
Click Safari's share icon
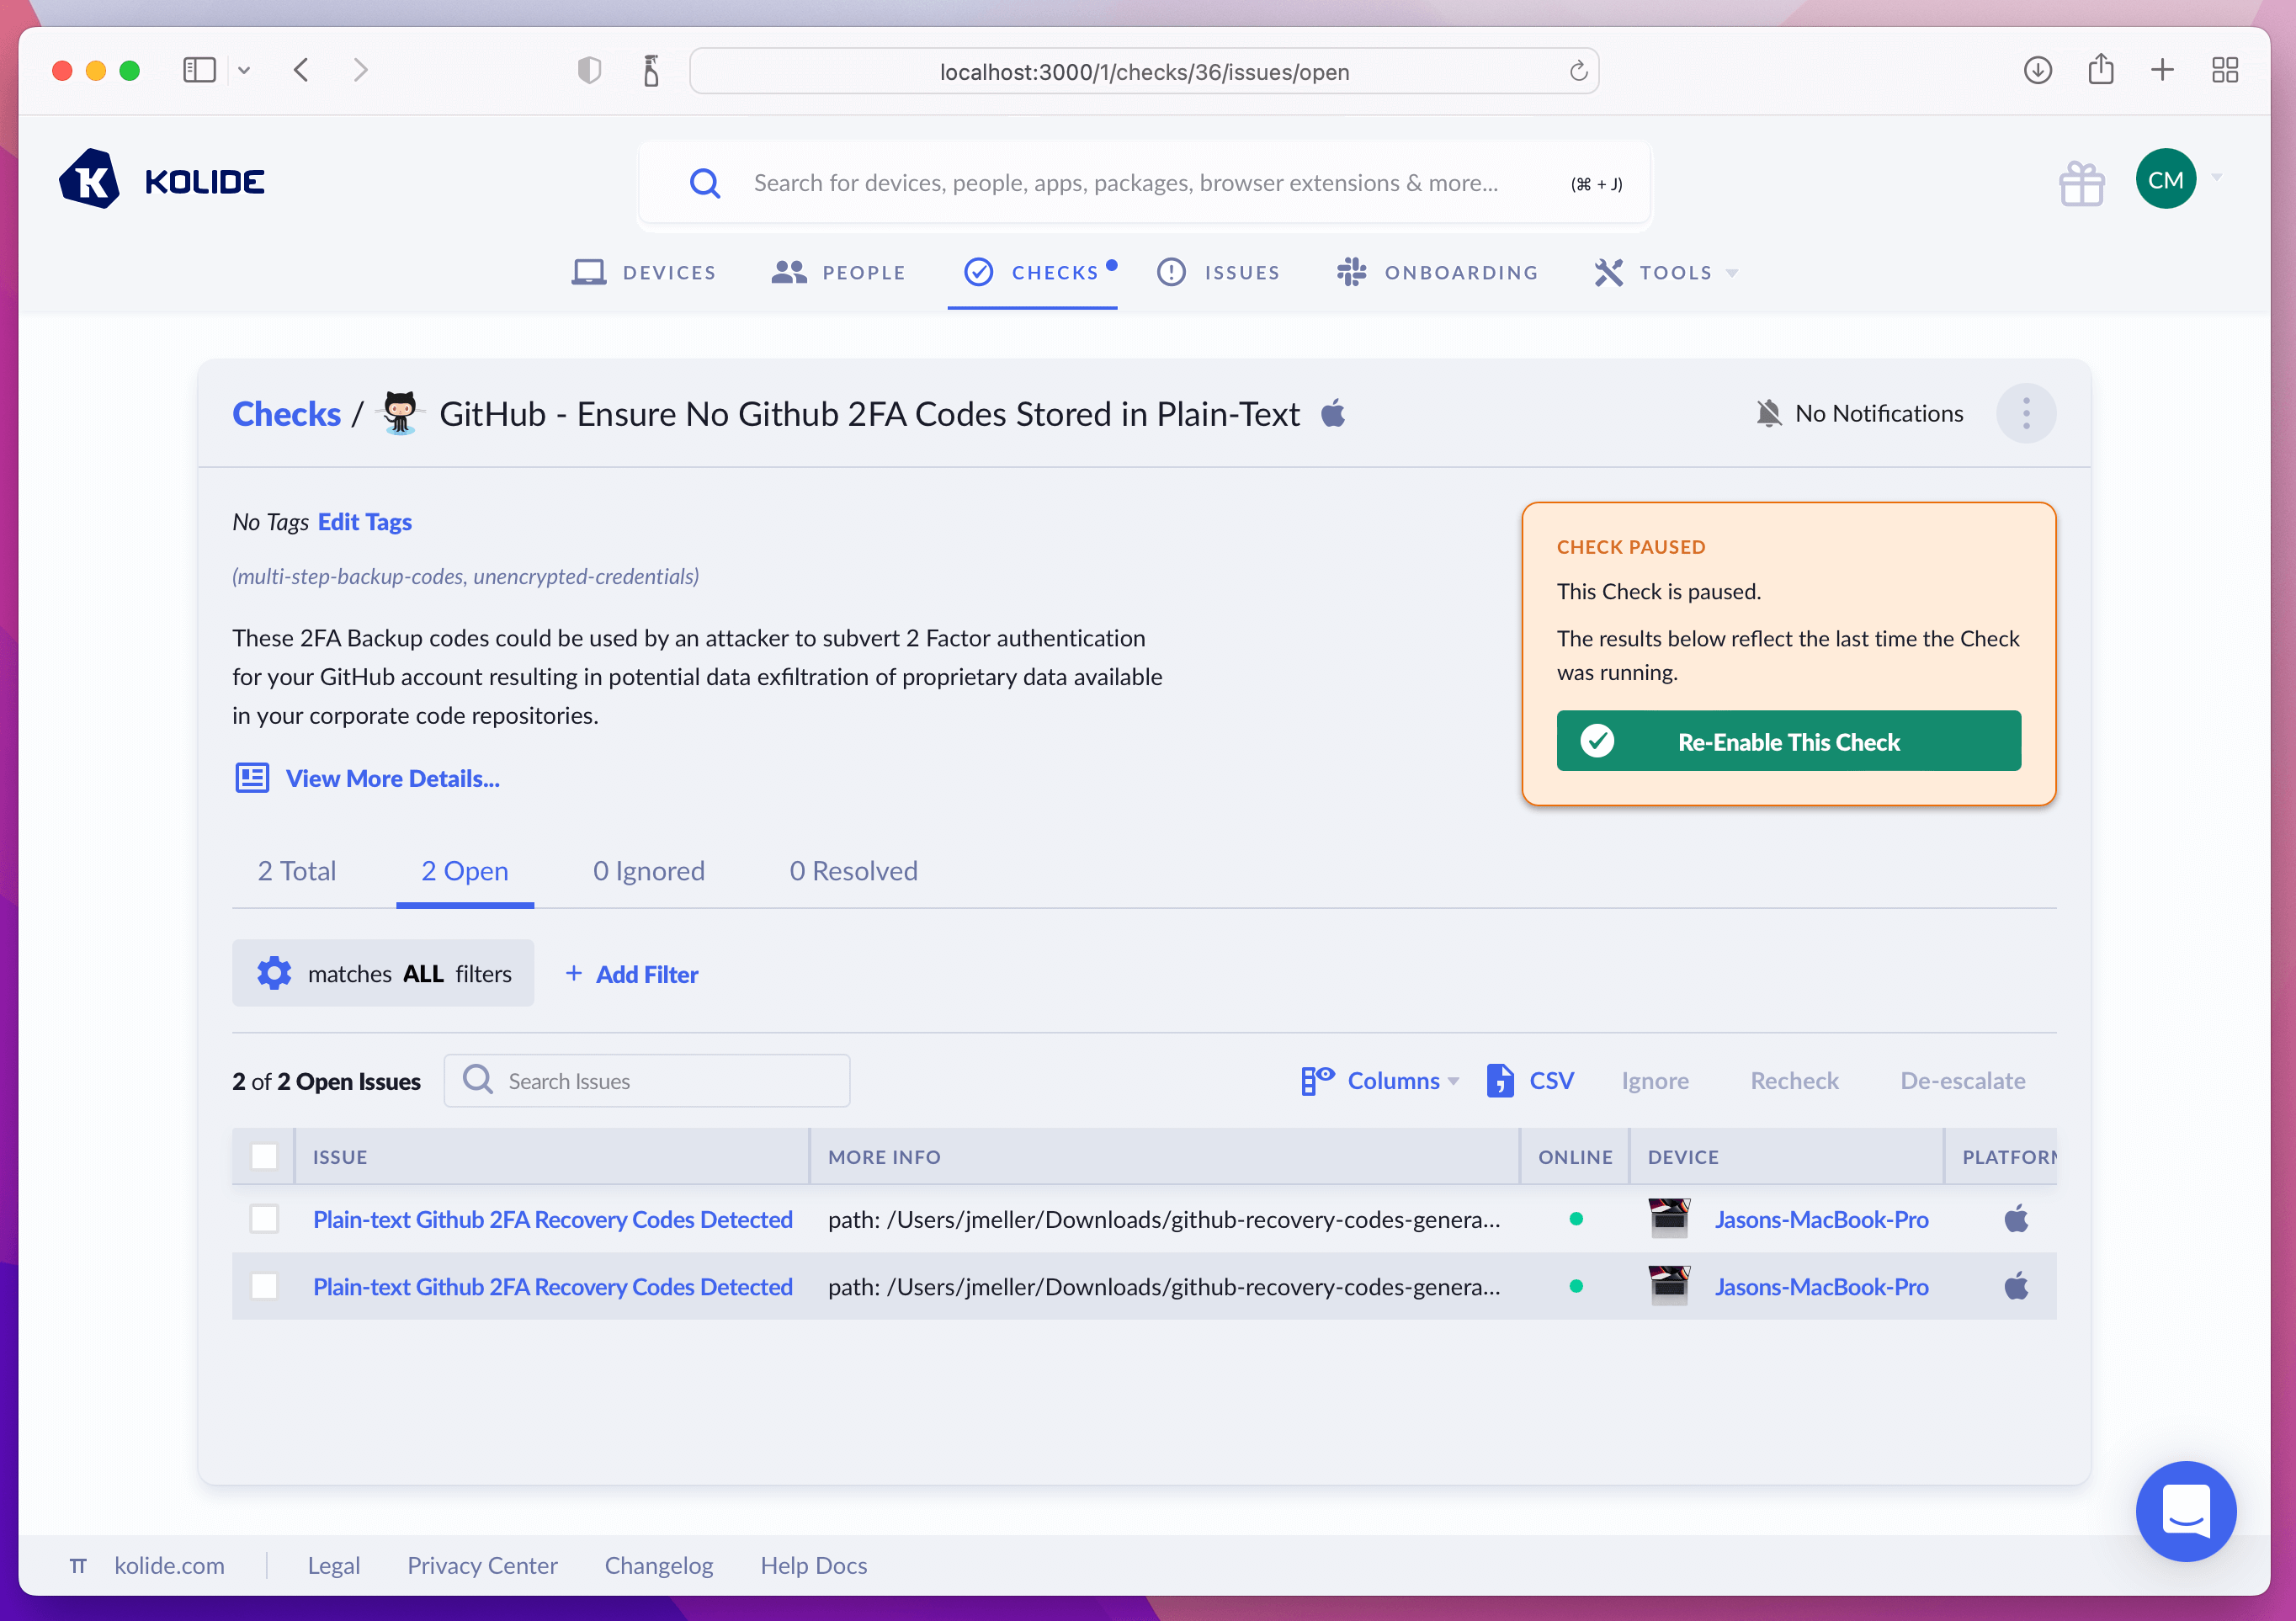2100,70
